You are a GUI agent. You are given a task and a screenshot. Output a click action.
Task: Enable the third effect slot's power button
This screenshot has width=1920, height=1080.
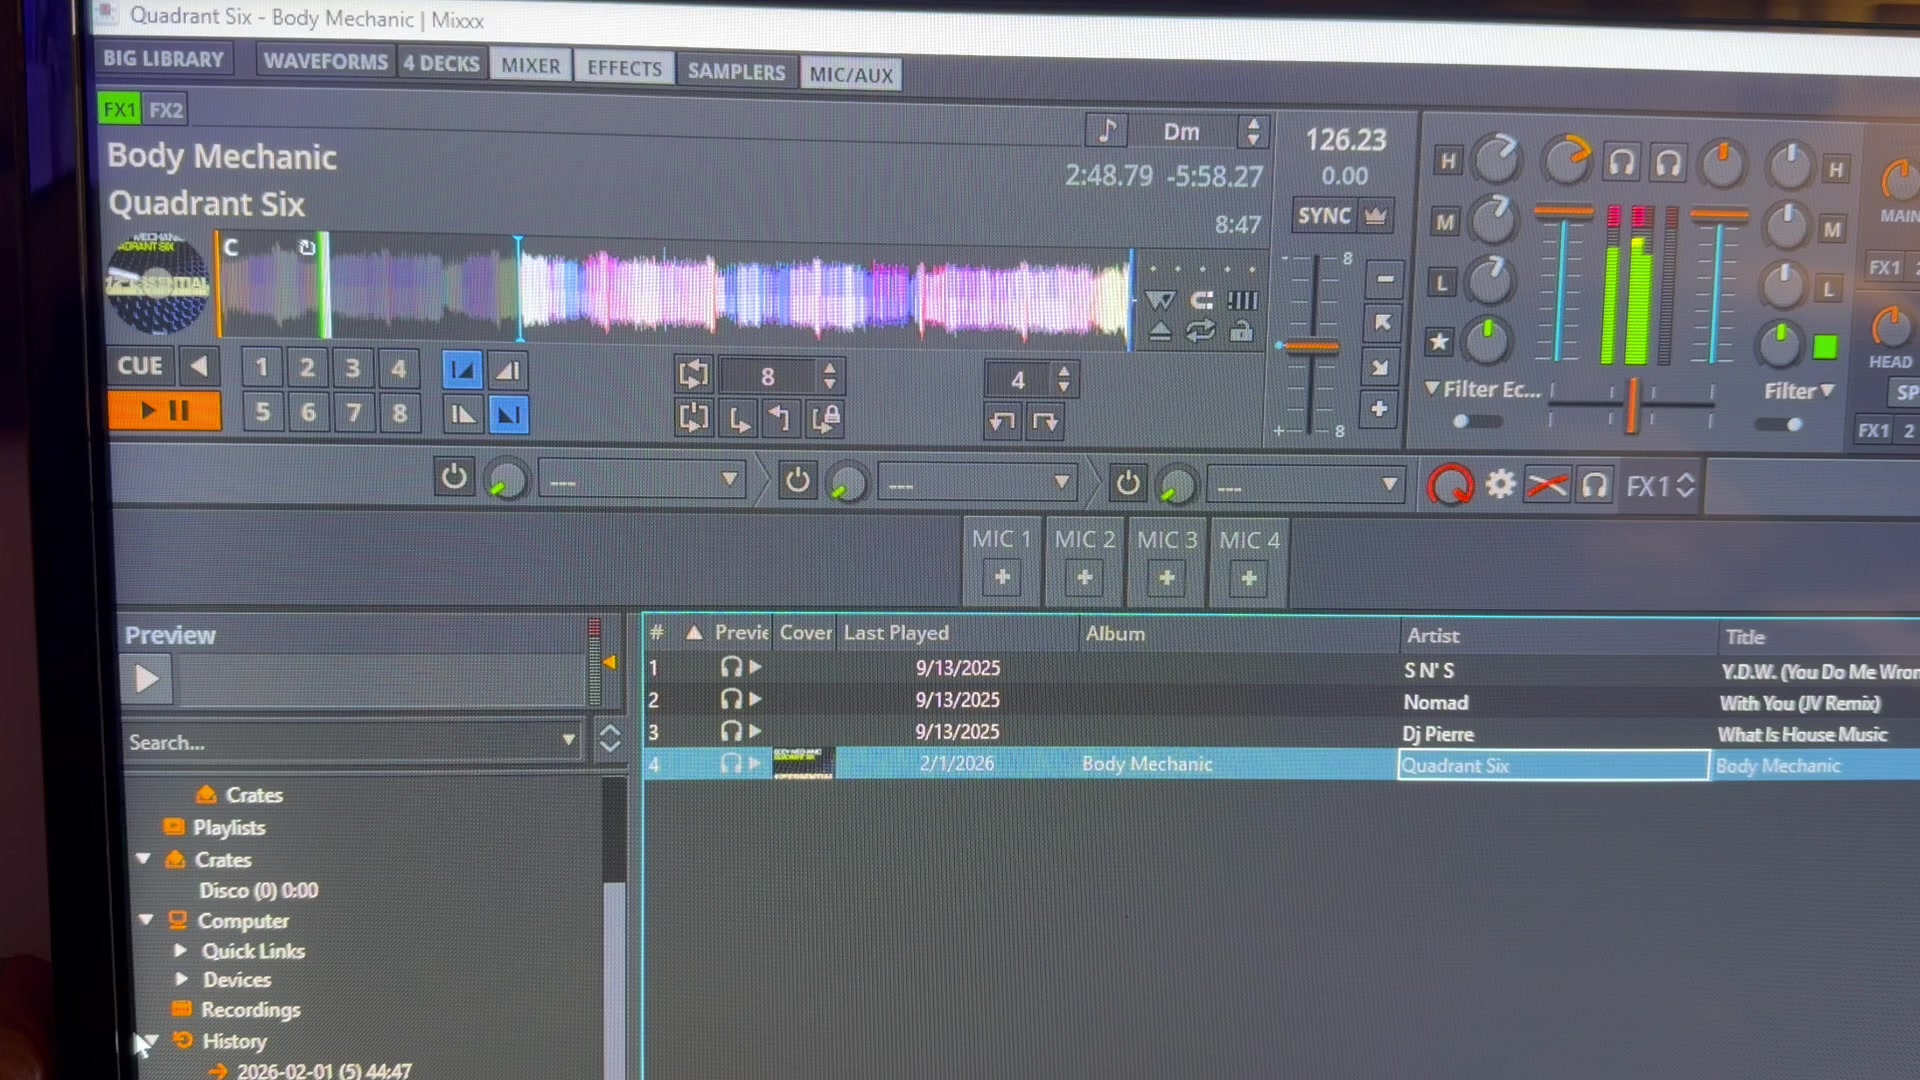(1128, 483)
